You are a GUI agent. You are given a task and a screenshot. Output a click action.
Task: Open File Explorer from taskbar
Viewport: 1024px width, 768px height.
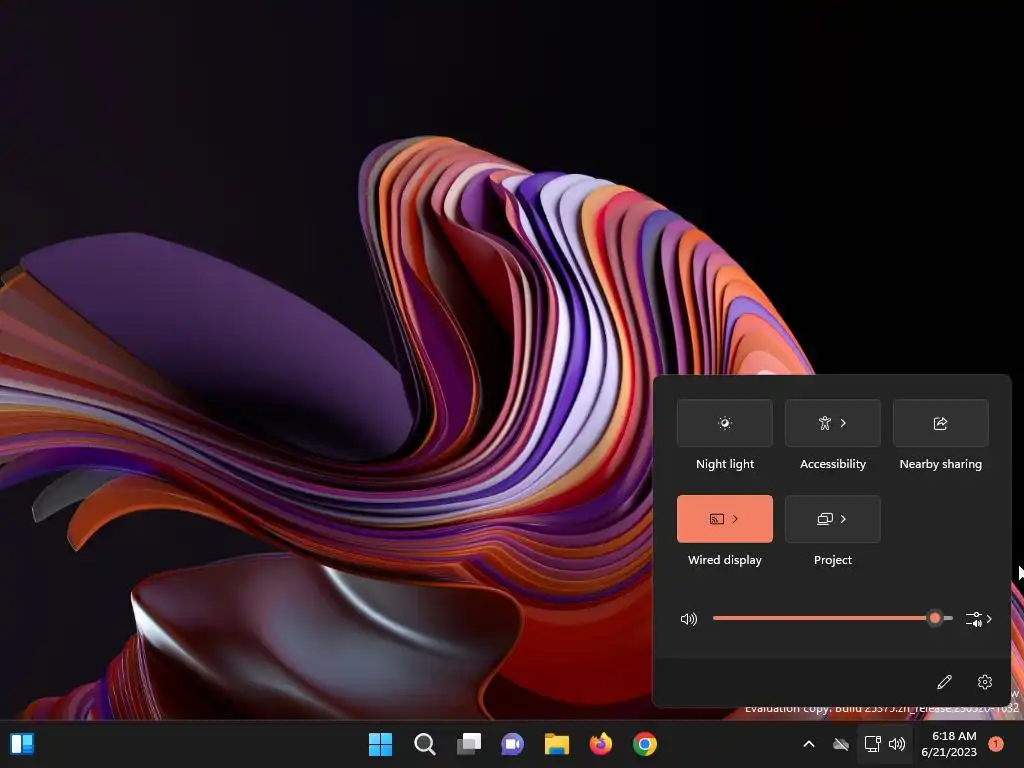[557, 744]
